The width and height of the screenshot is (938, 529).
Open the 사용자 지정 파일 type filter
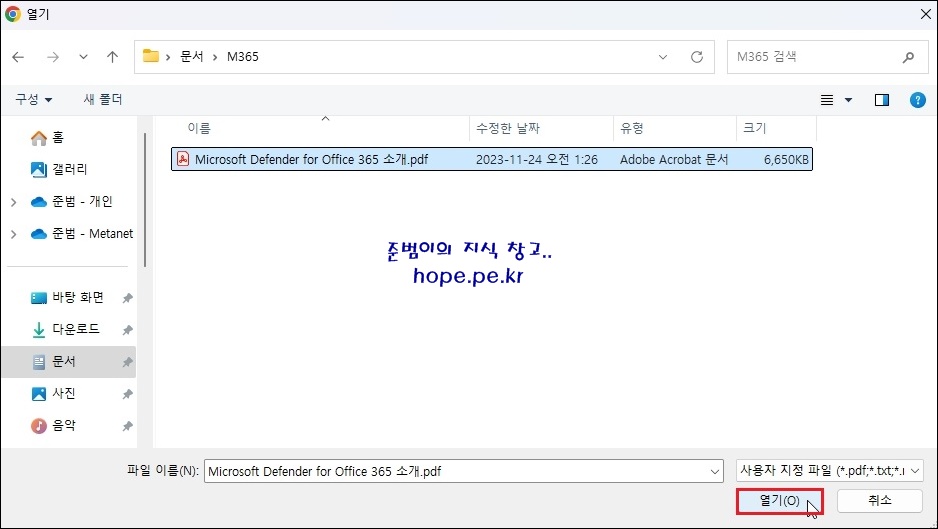coord(830,471)
